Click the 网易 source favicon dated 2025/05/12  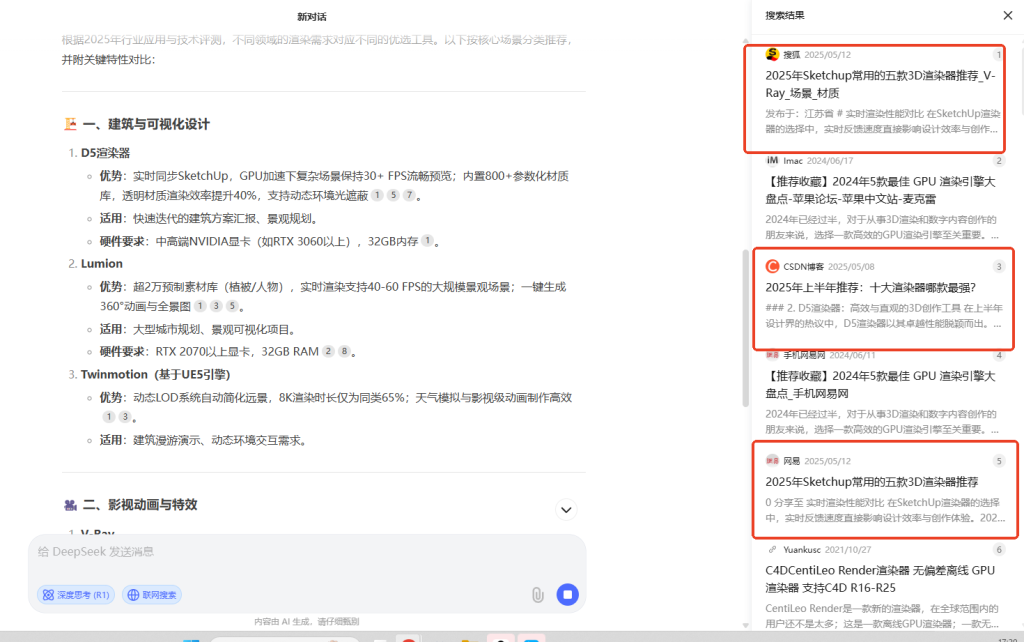[x=772, y=460]
